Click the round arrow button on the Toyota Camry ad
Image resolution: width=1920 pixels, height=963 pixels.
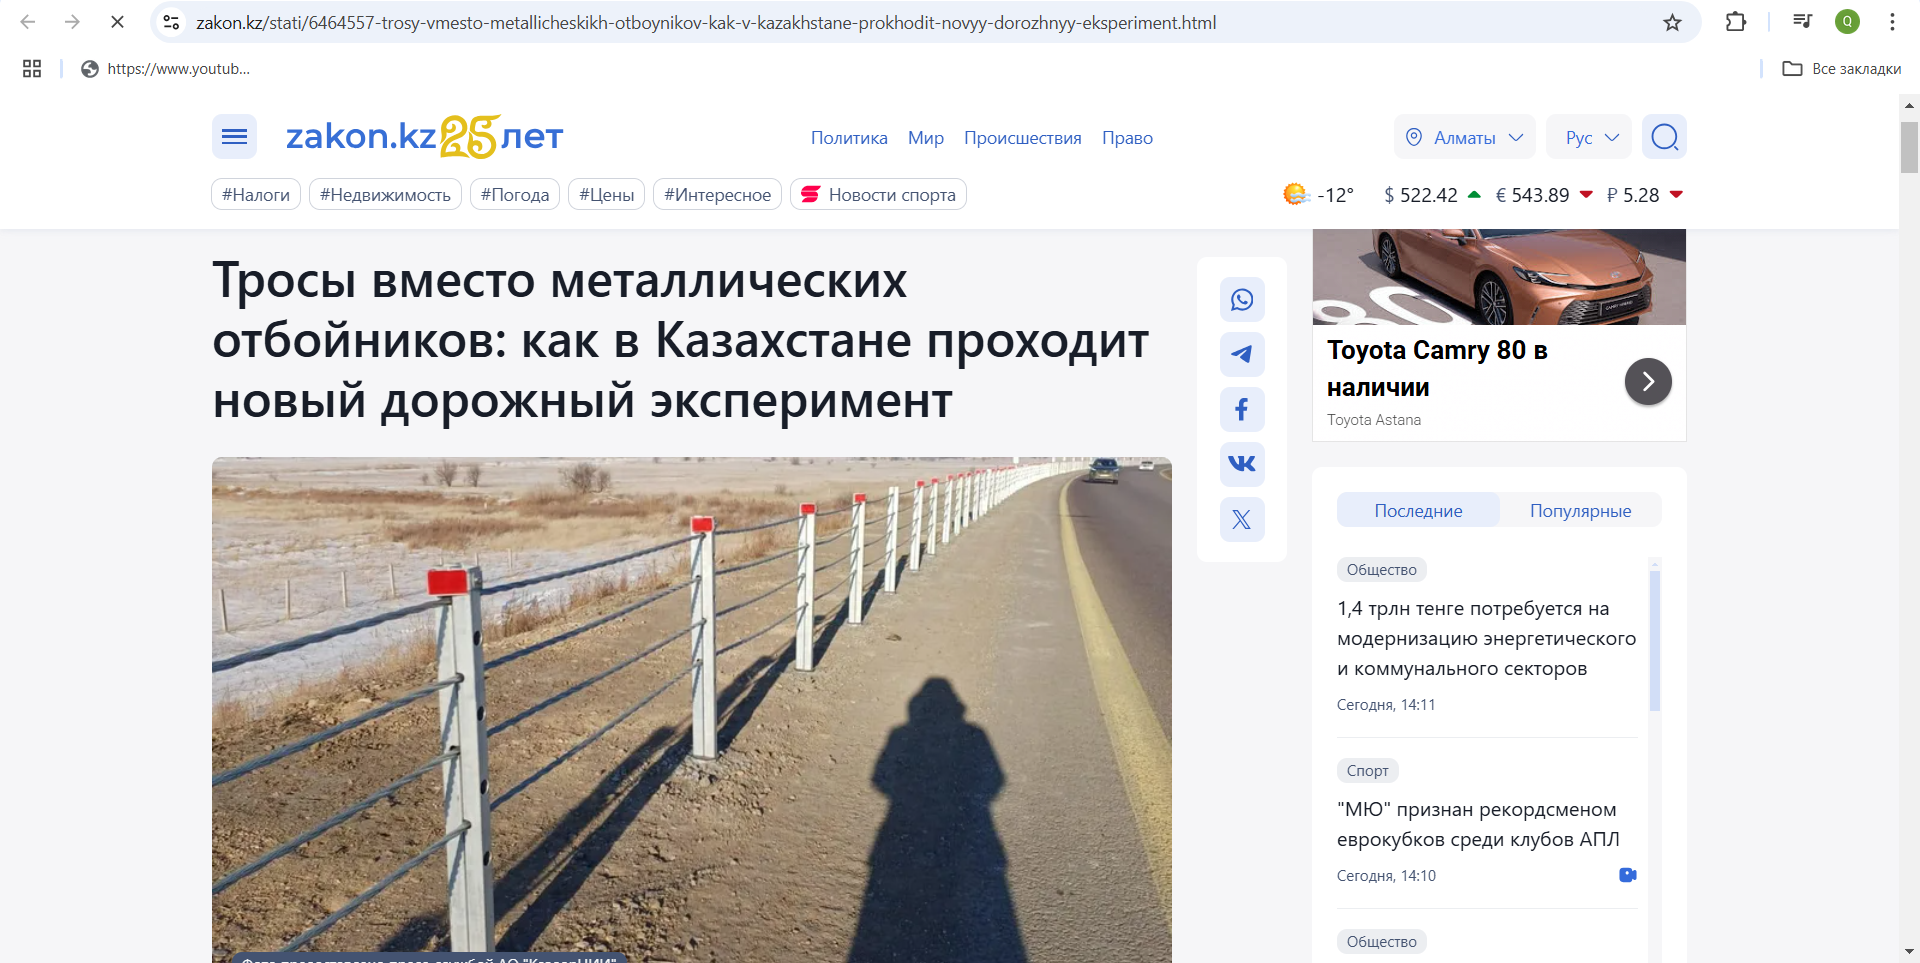tap(1648, 381)
